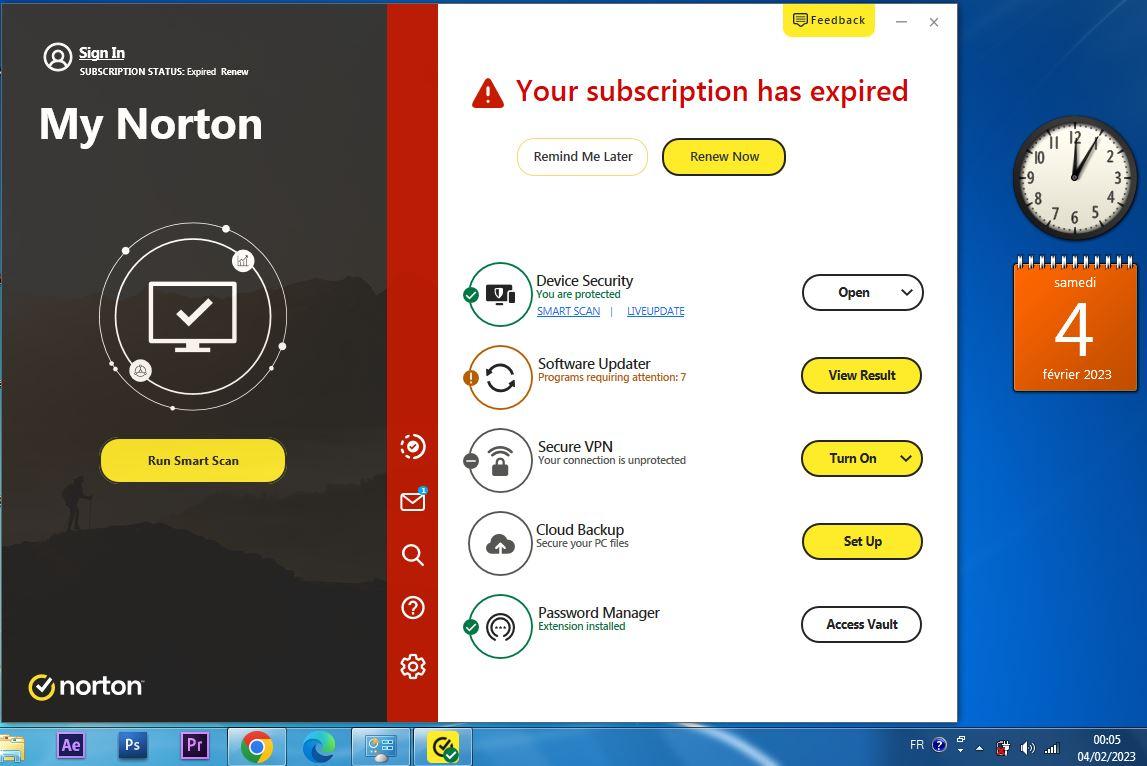The width and height of the screenshot is (1147, 766).
Task: Open the My Norton dashboard sidebar icon
Action: tap(413, 446)
